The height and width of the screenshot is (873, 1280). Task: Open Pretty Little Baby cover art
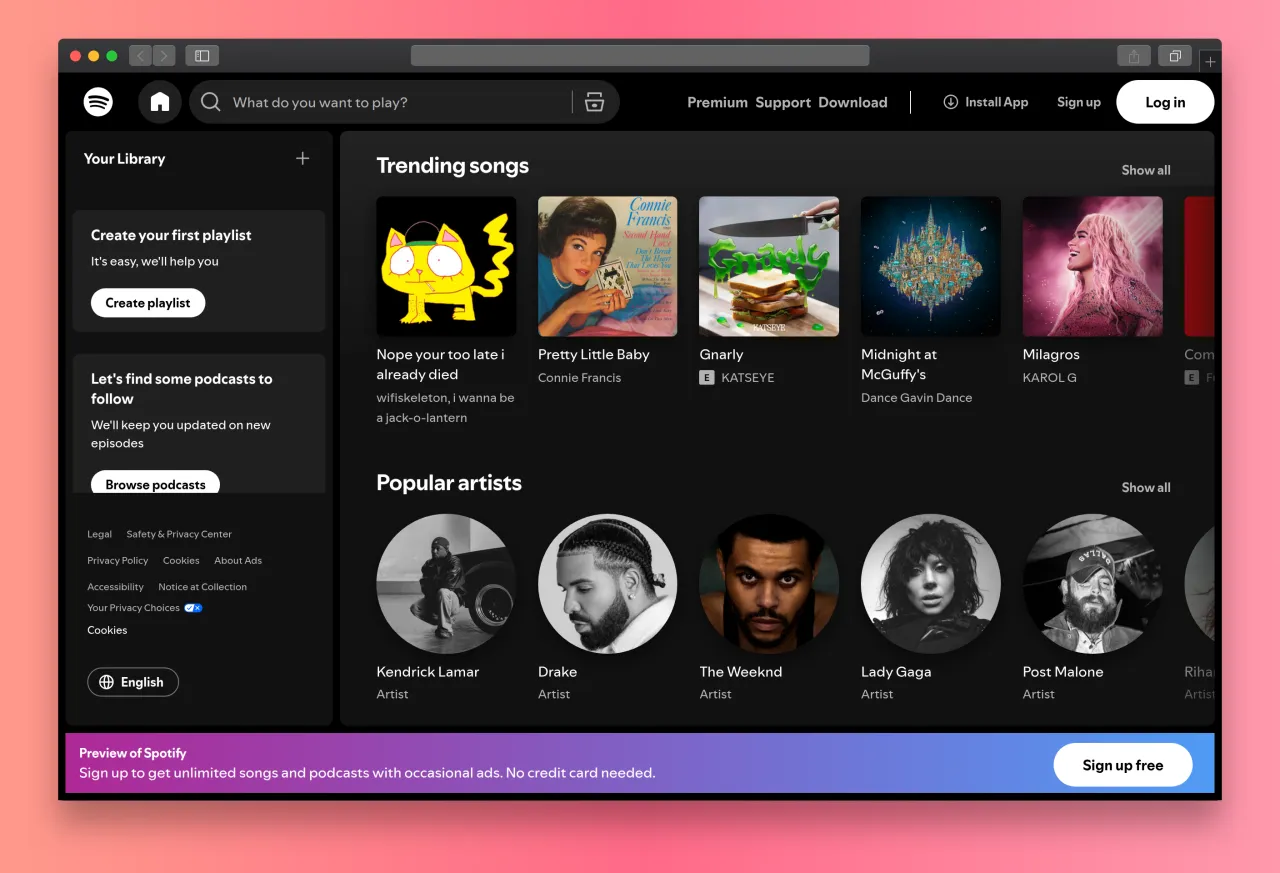(x=608, y=266)
